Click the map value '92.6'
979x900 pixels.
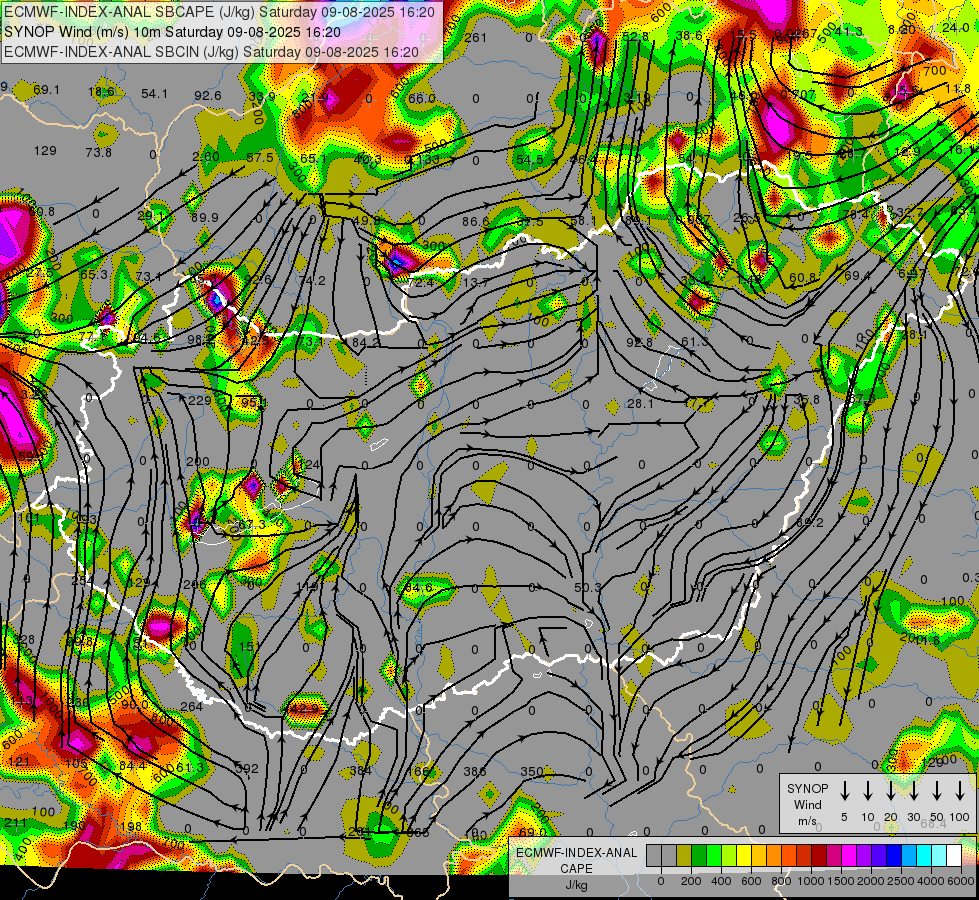tap(208, 96)
